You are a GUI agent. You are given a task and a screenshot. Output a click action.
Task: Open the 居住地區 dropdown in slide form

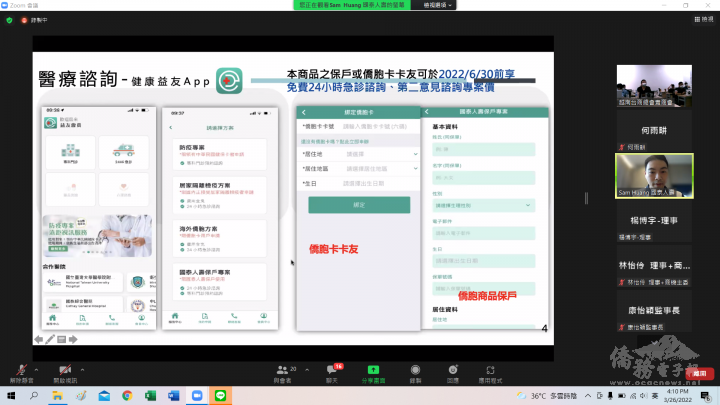click(359, 169)
